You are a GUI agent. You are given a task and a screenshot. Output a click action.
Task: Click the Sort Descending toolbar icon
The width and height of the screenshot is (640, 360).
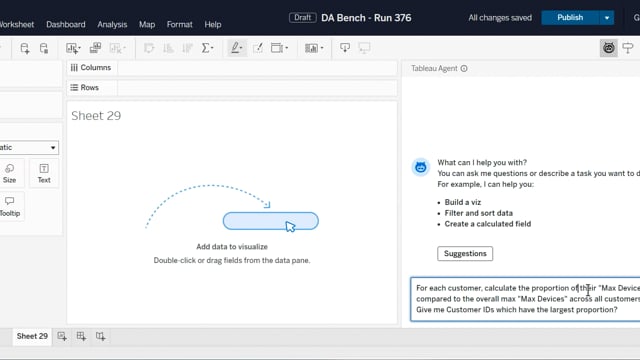(187, 48)
